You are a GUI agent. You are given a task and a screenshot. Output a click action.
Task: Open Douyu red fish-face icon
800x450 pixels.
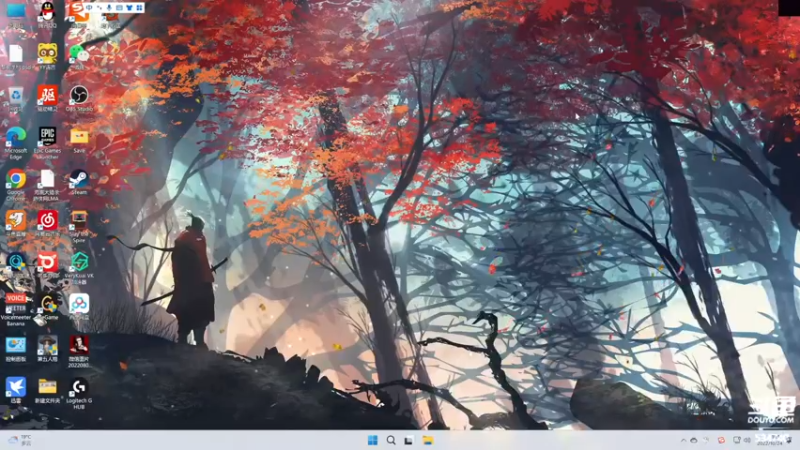[47, 263]
